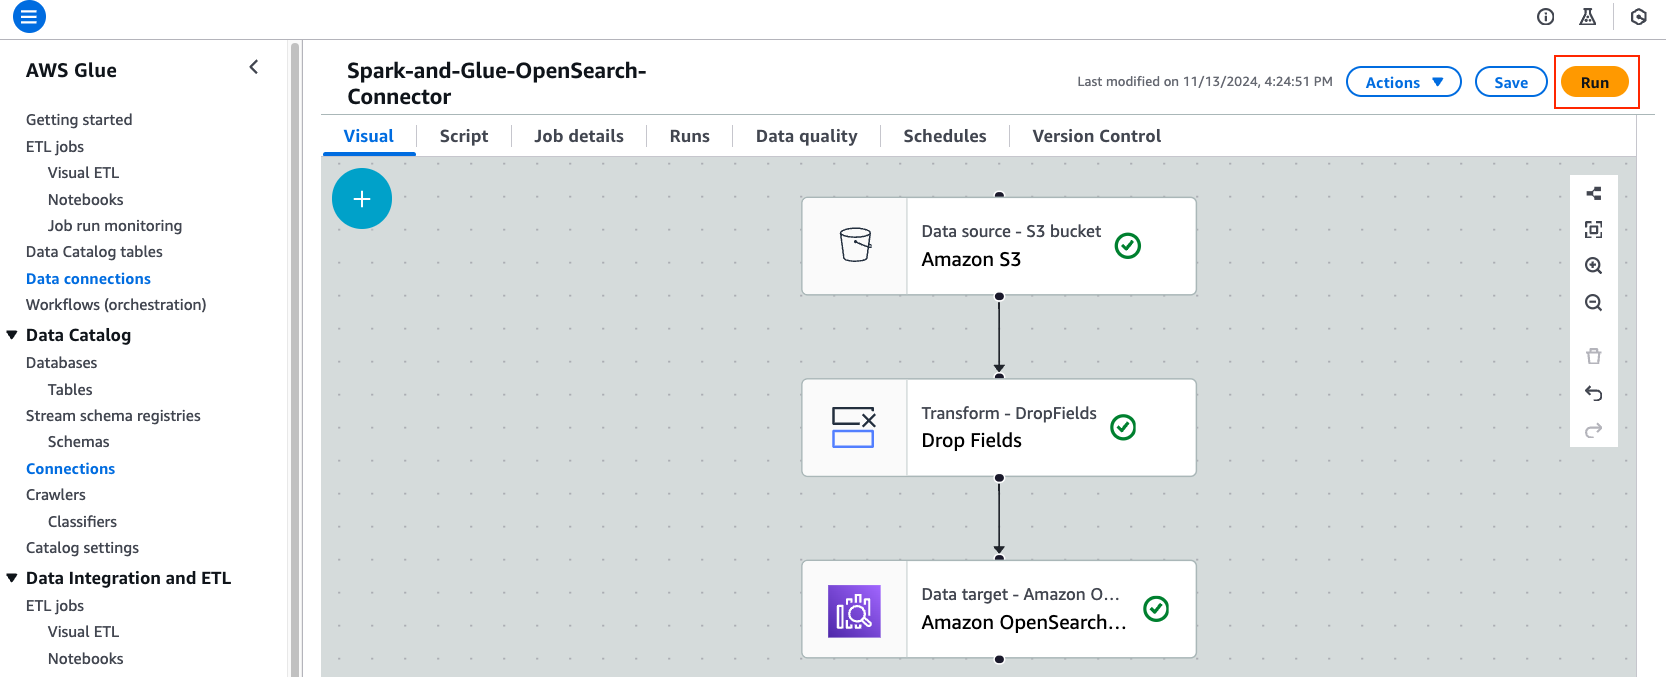Open Workflows (orchestration)
This screenshot has width=1666, height=677.
coord(116,305)
